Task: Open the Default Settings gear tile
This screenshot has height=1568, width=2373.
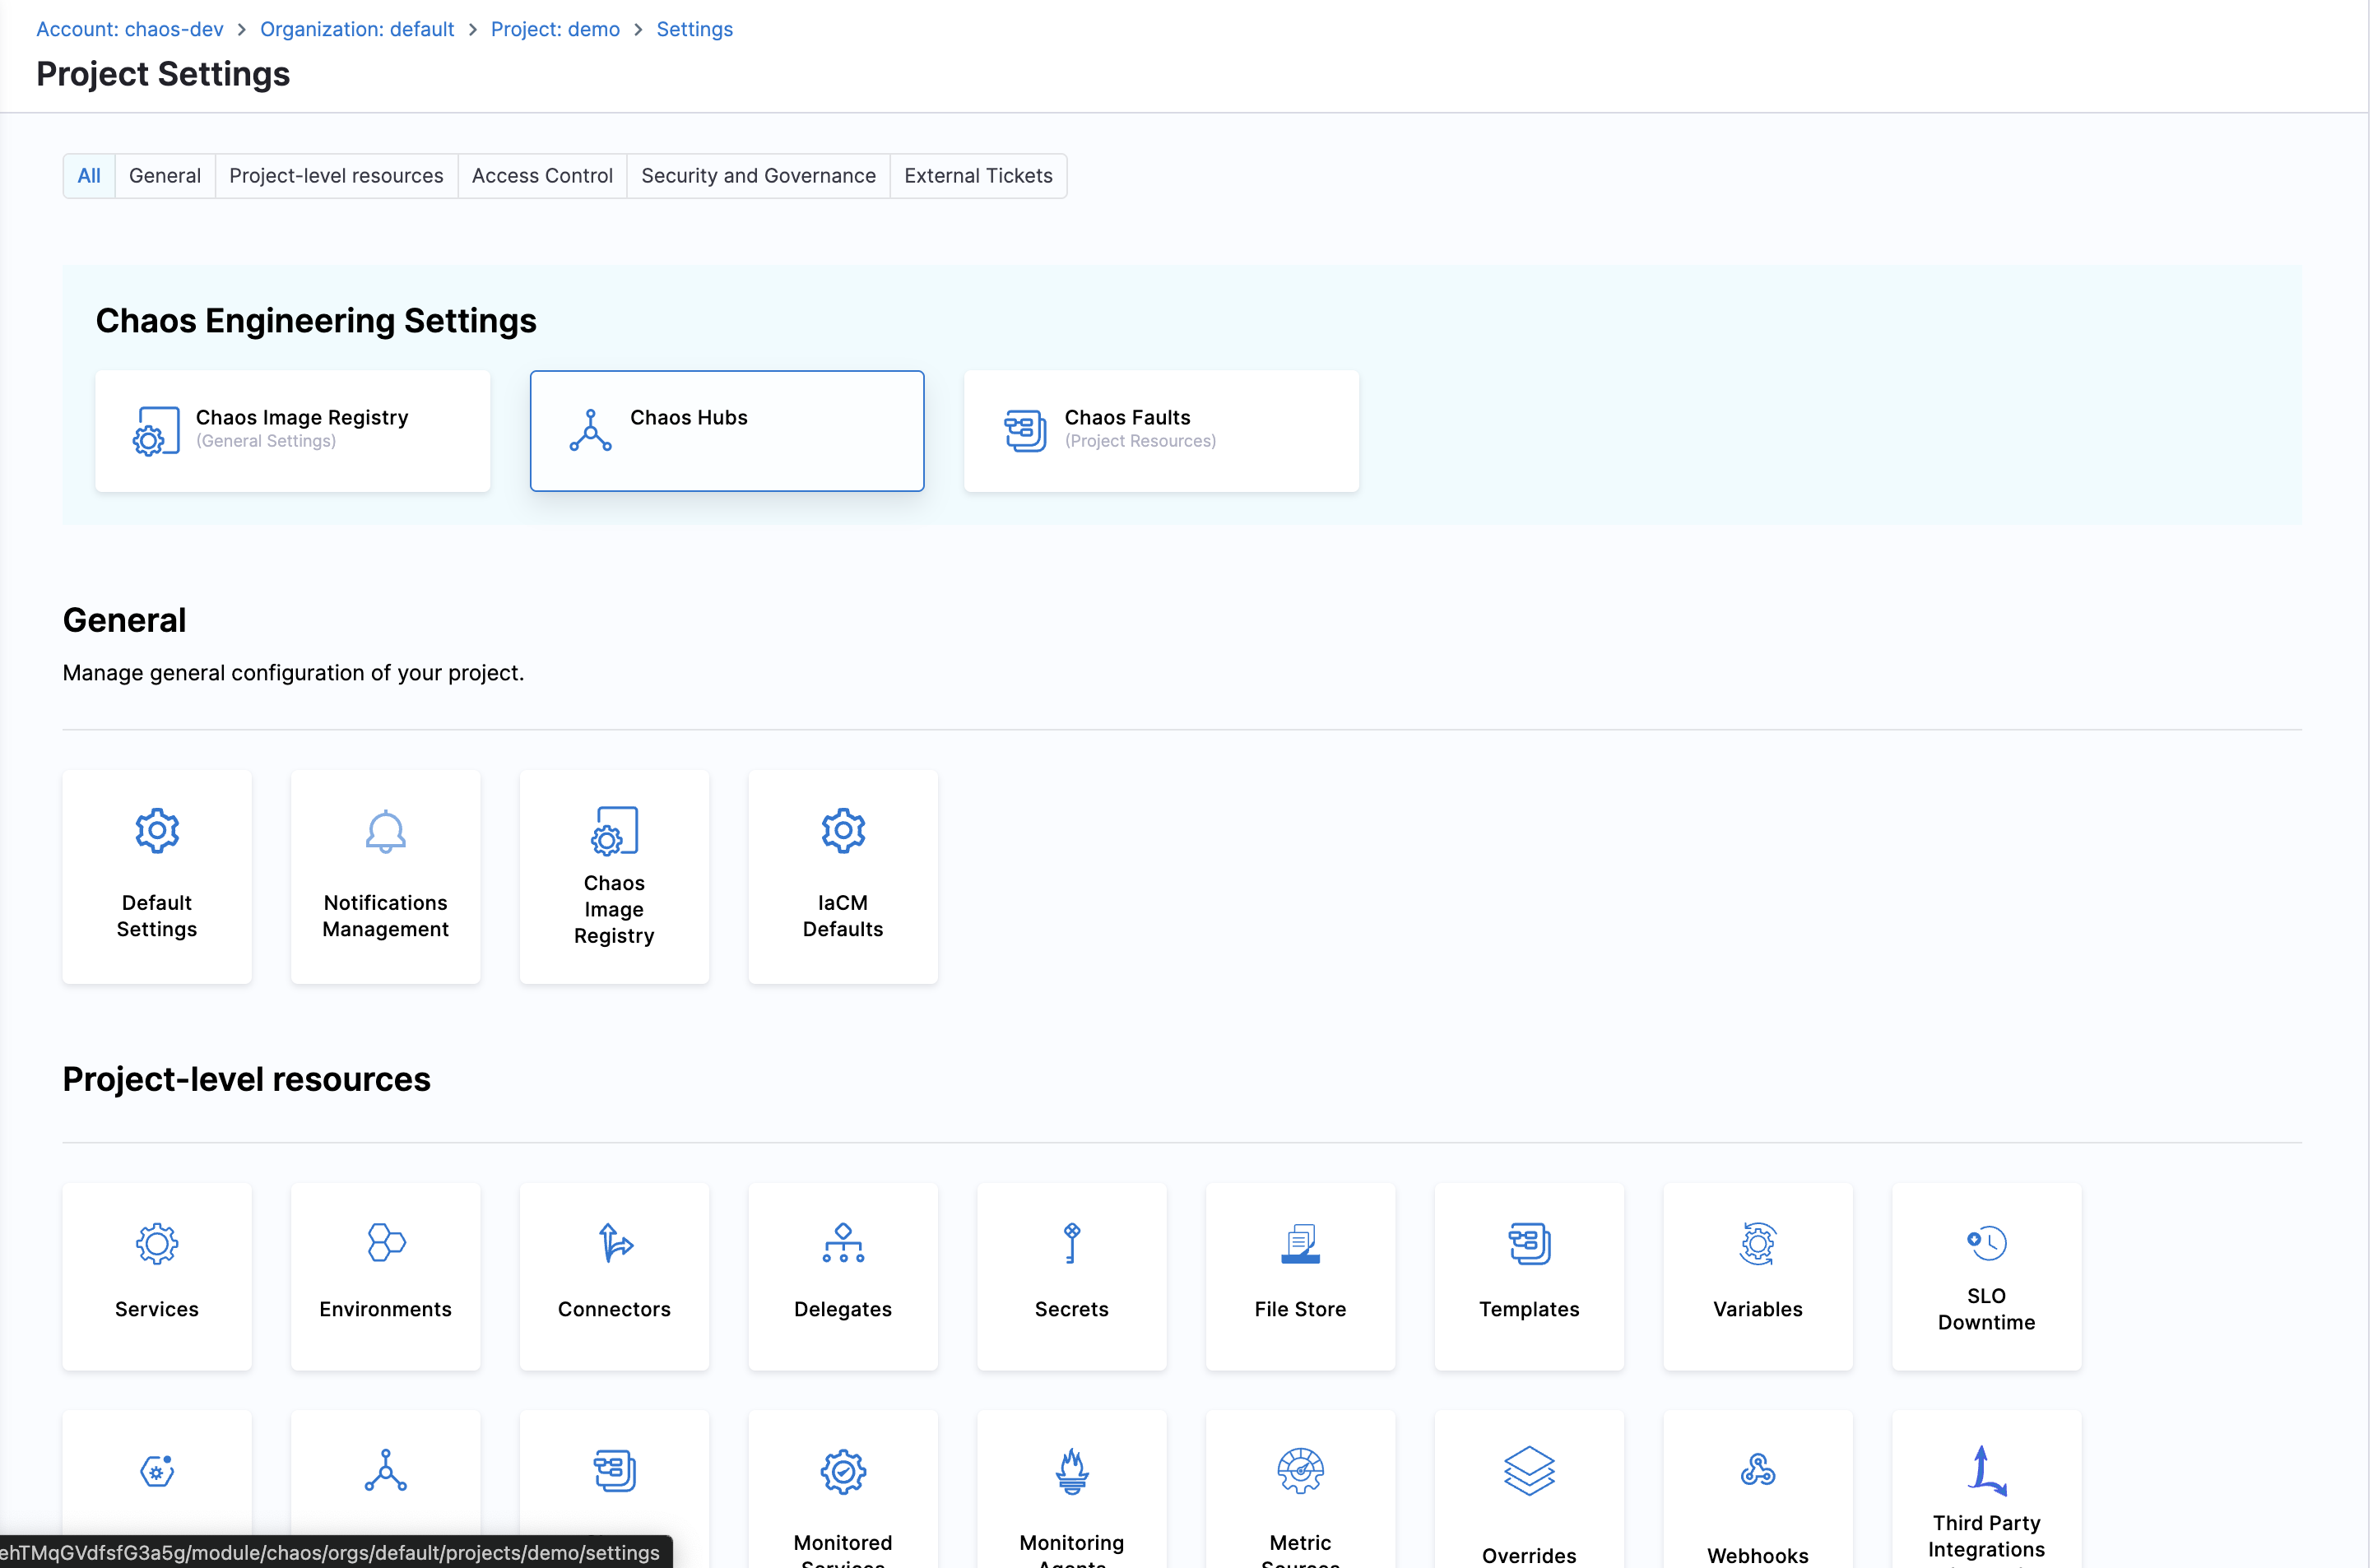Action: tap(157, 876)
